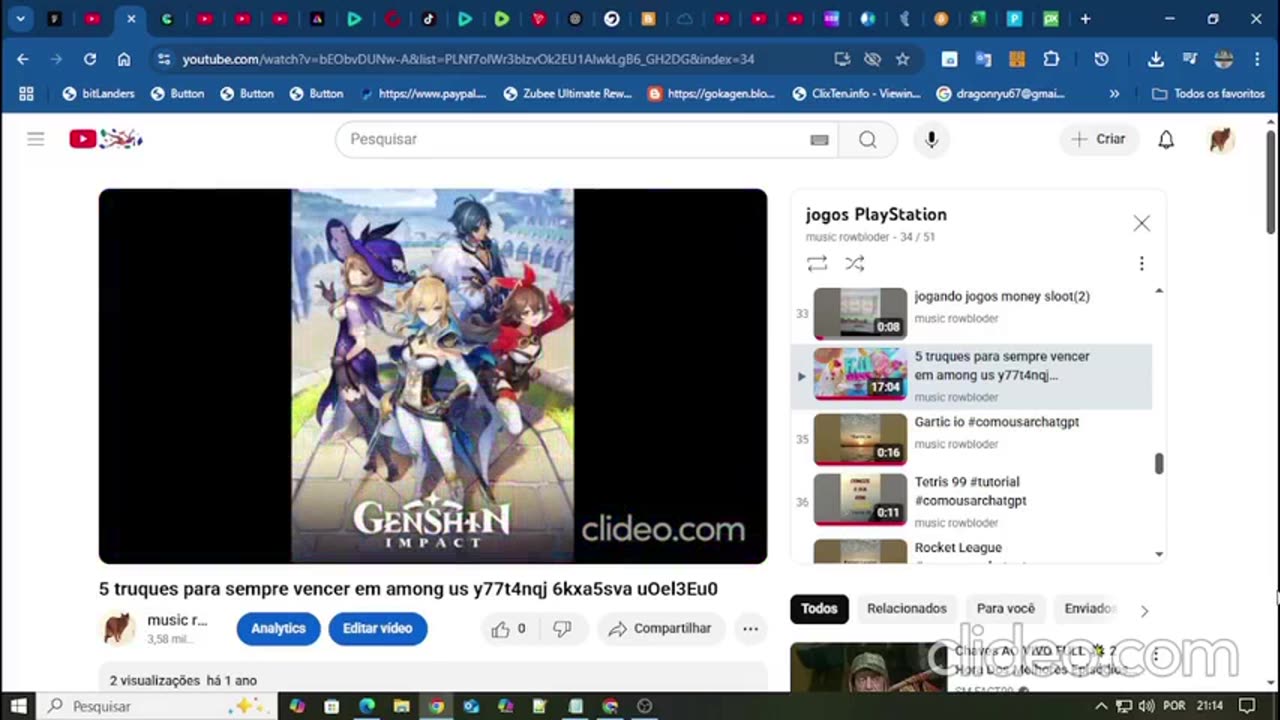
Task: Open the on-screen keyboard in search box
Action: click(x=819, y=140)
